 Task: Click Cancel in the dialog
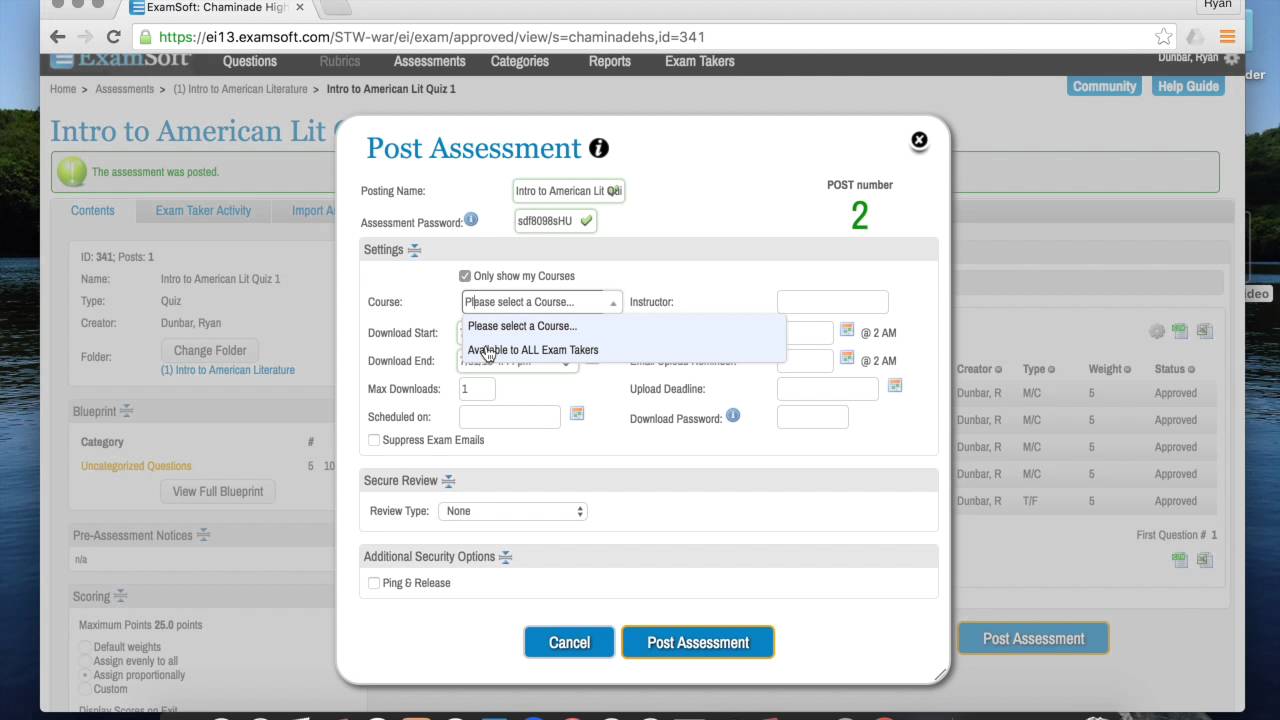pos(569,642)
